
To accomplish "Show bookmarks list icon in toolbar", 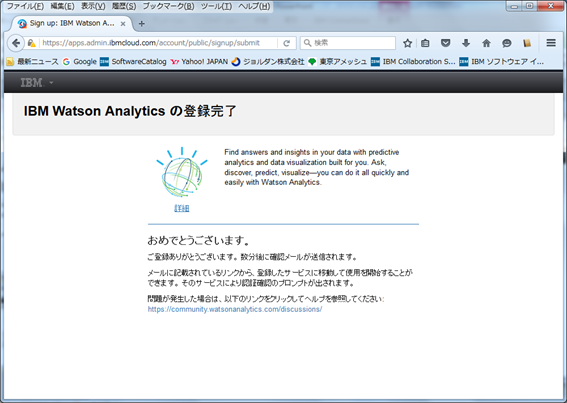I will point(425,43).
